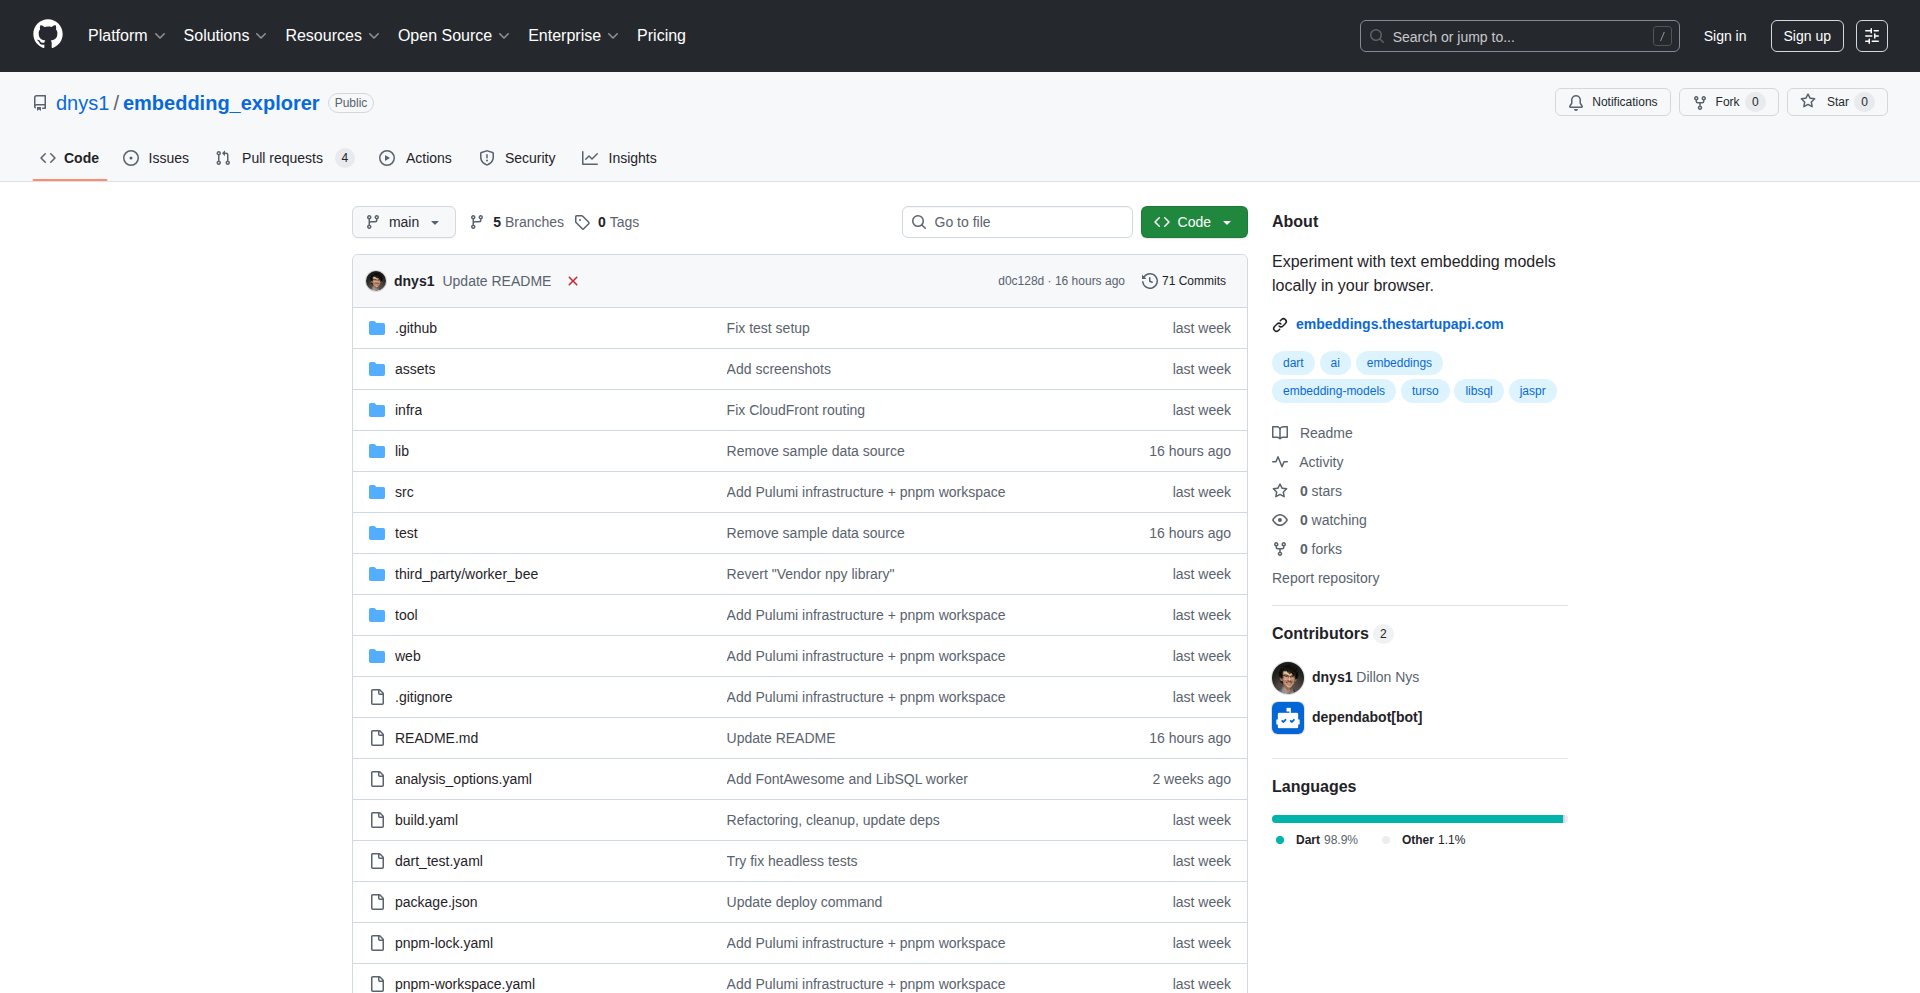The height and width of the screenshot is (993, 1920).
Task: Open commit d0c128d hash link
Action: pyautogui.click(x=1020, y=281)
